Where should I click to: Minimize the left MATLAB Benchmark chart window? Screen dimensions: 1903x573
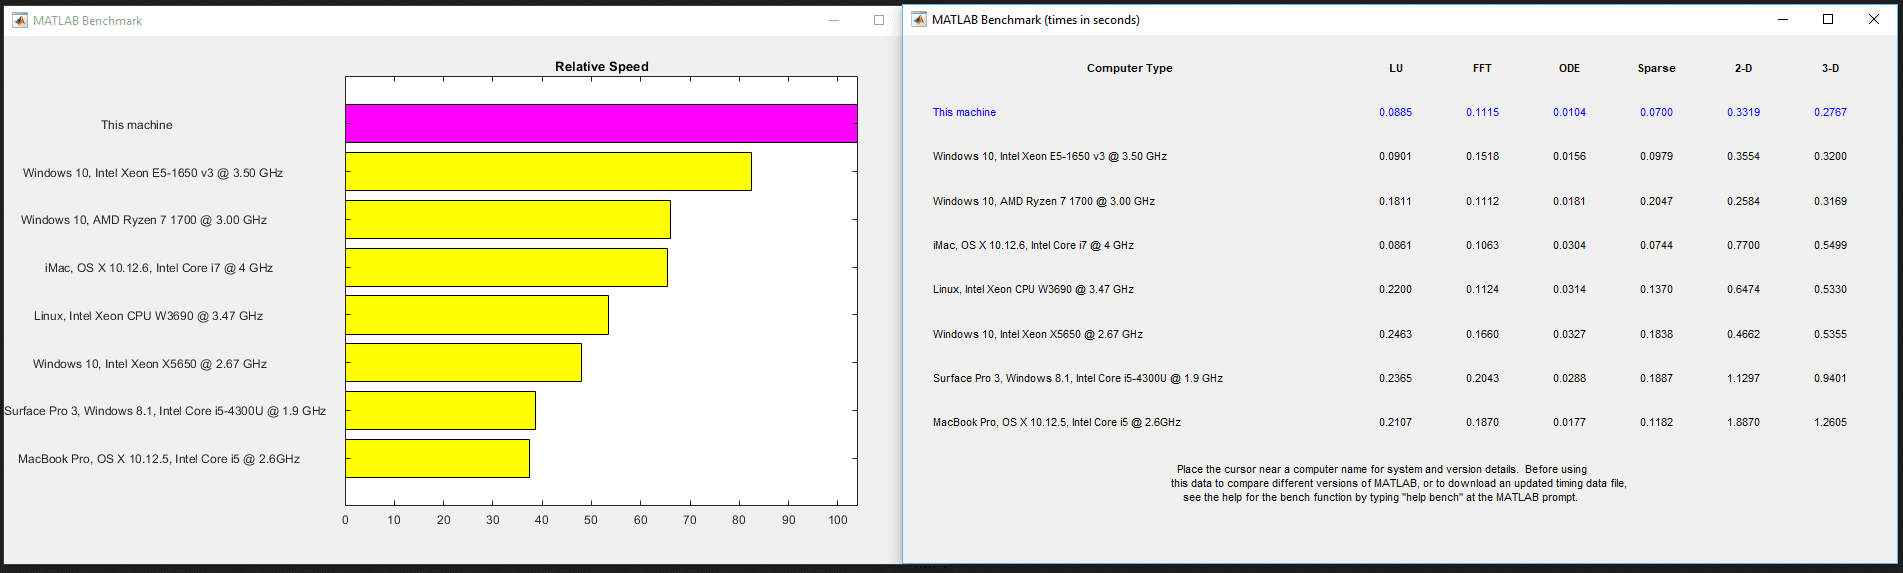click(x=833, y=20)
